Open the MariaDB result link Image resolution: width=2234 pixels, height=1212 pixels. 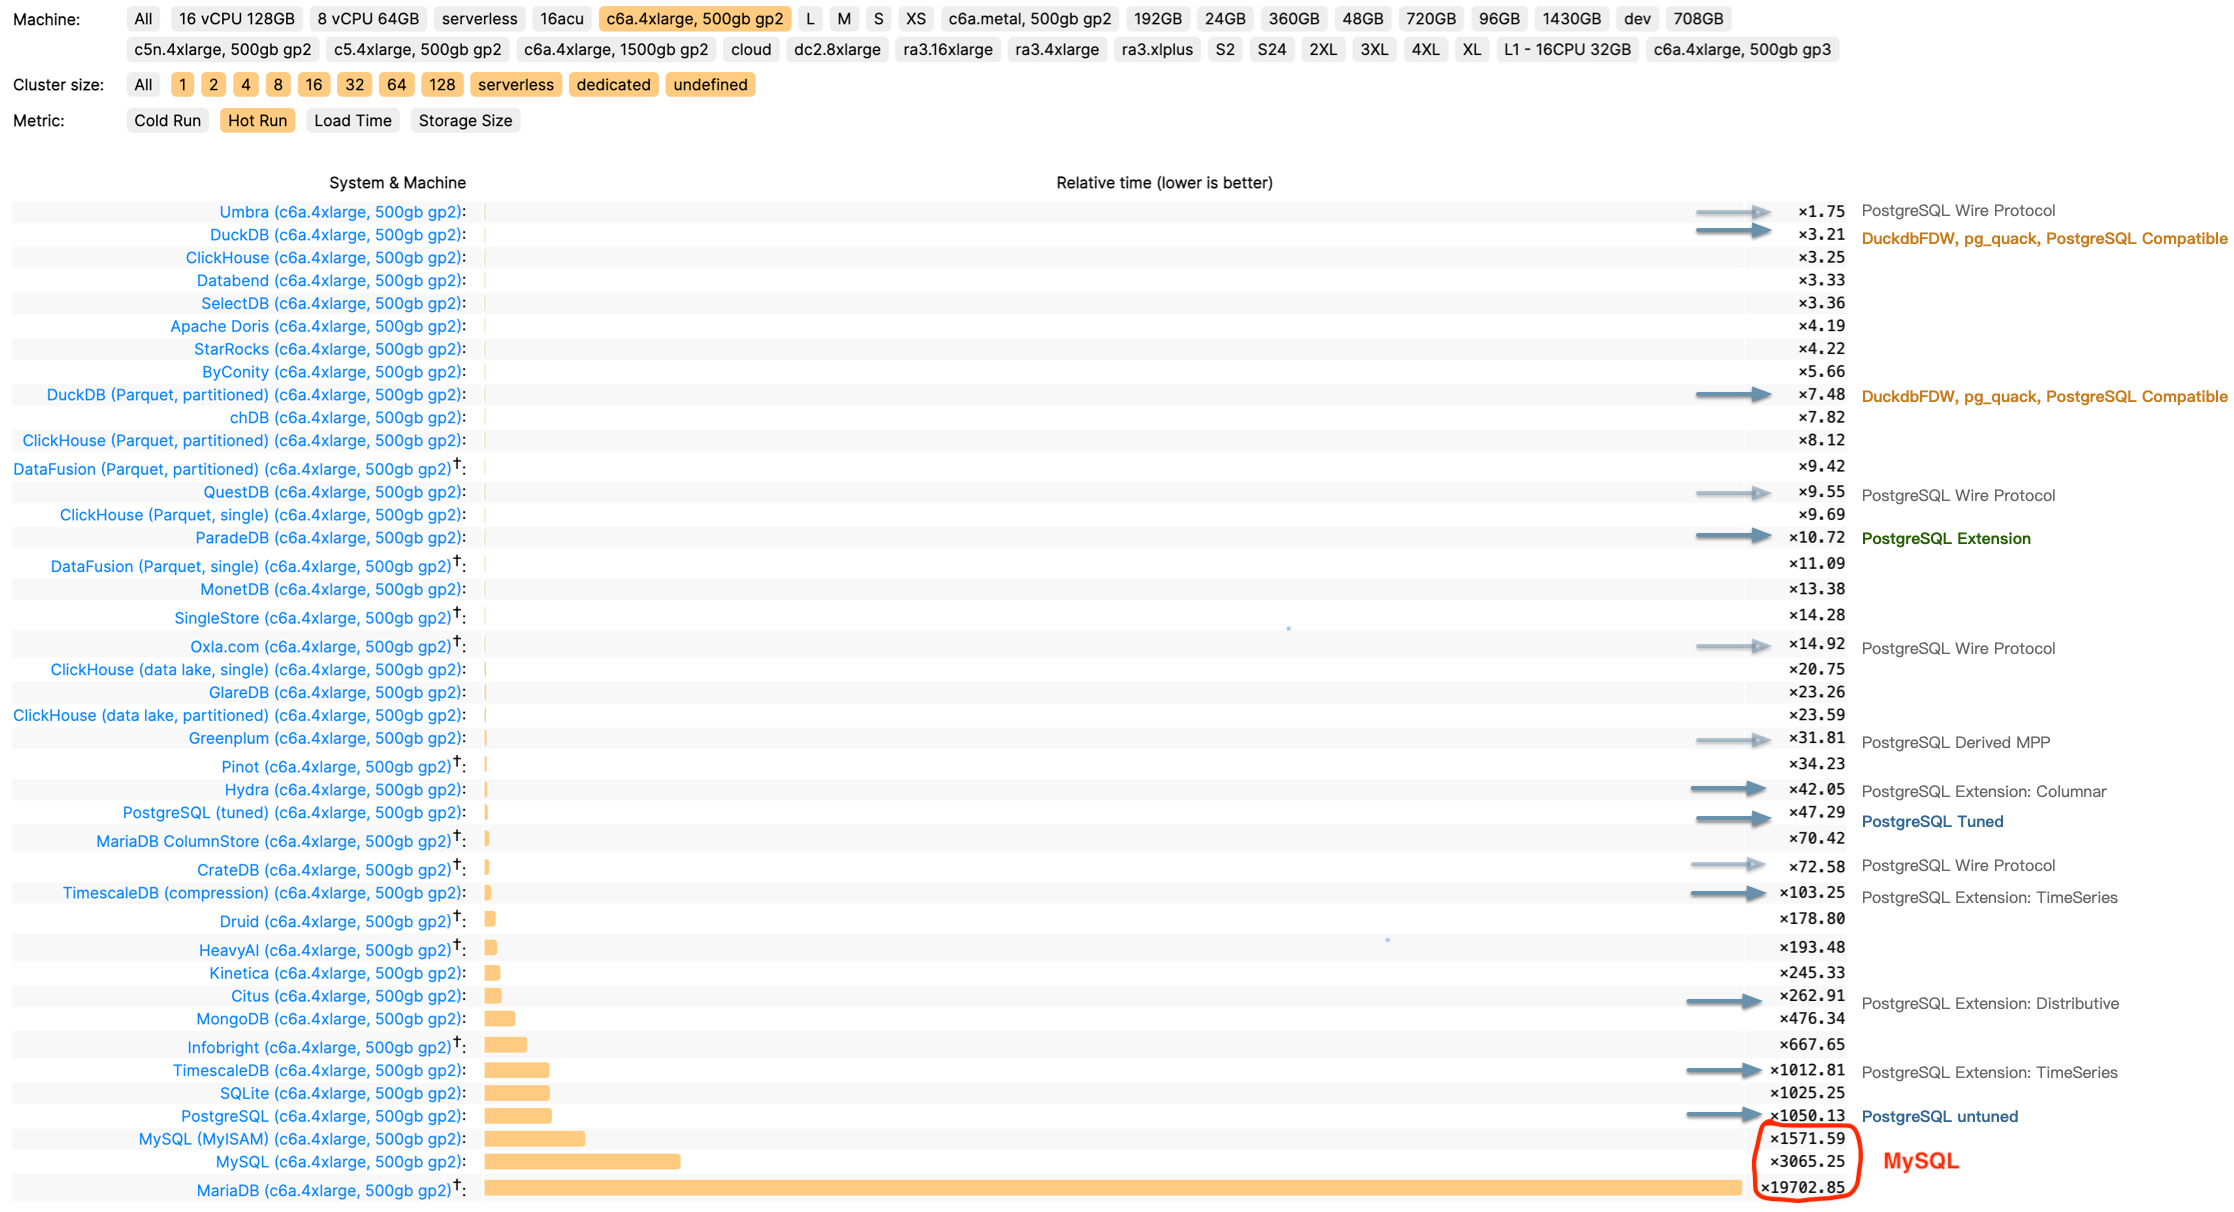click(323, 1190)
